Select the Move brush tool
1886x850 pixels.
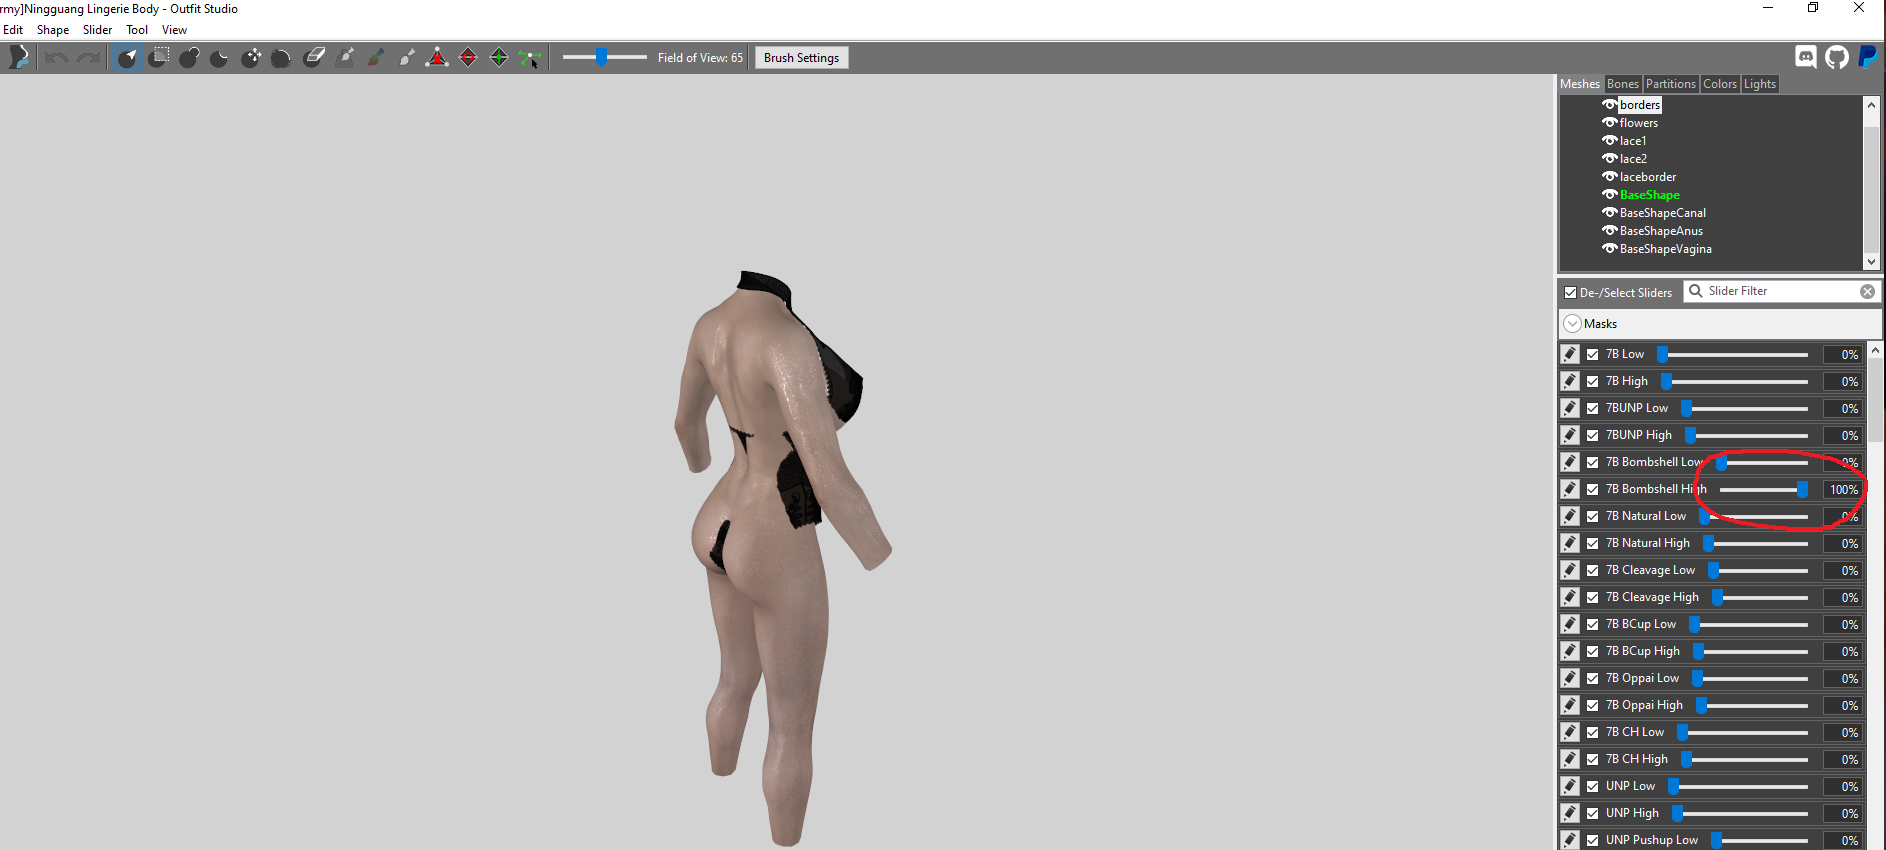[x=251, y=58]
